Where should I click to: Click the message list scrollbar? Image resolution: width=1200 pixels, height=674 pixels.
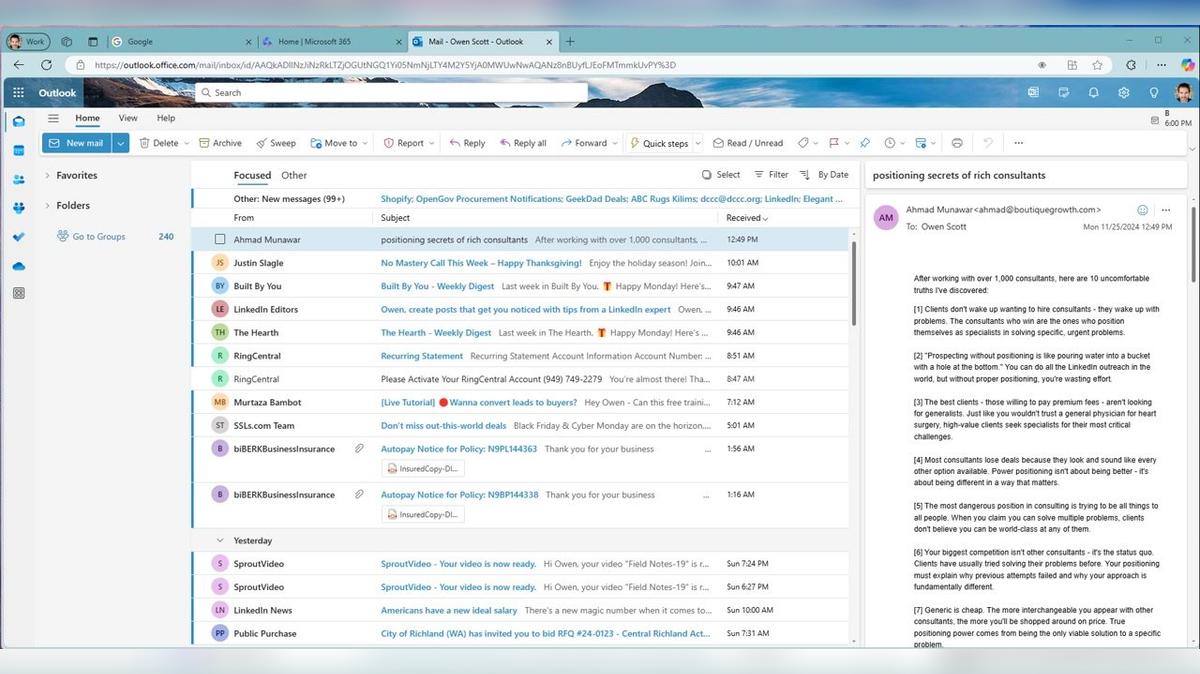tap(853, 283)
